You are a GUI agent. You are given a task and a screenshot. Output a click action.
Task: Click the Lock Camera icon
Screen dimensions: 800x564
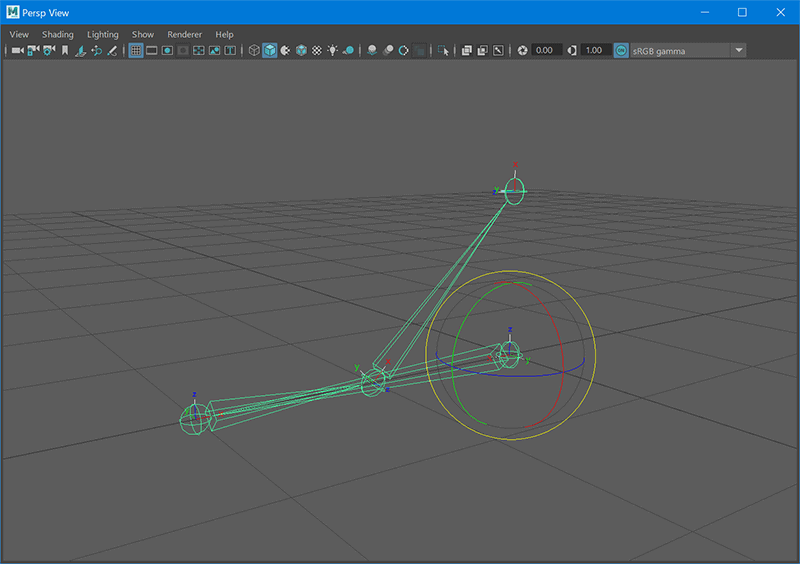33,50
